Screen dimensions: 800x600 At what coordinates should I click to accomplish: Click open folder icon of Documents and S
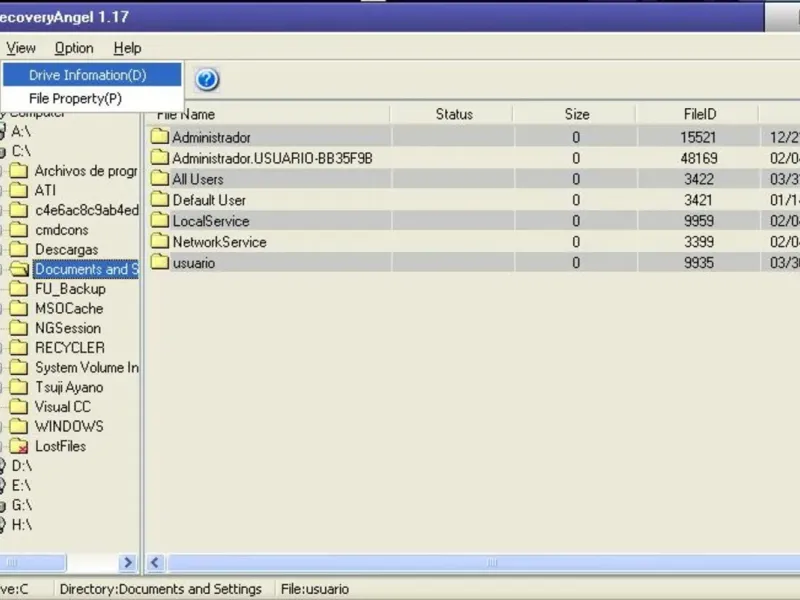pyautogui.click(x=19, y=269)
